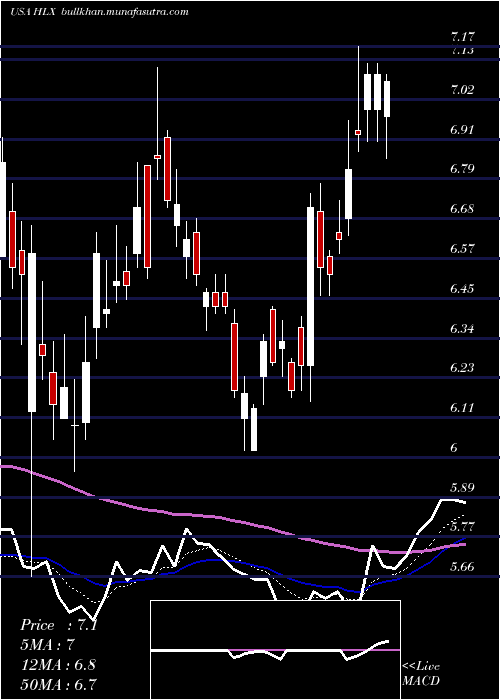Click the 6.57 price axis label
The height and width of the screenshot is (700, 500).
(x=463, y=249)
